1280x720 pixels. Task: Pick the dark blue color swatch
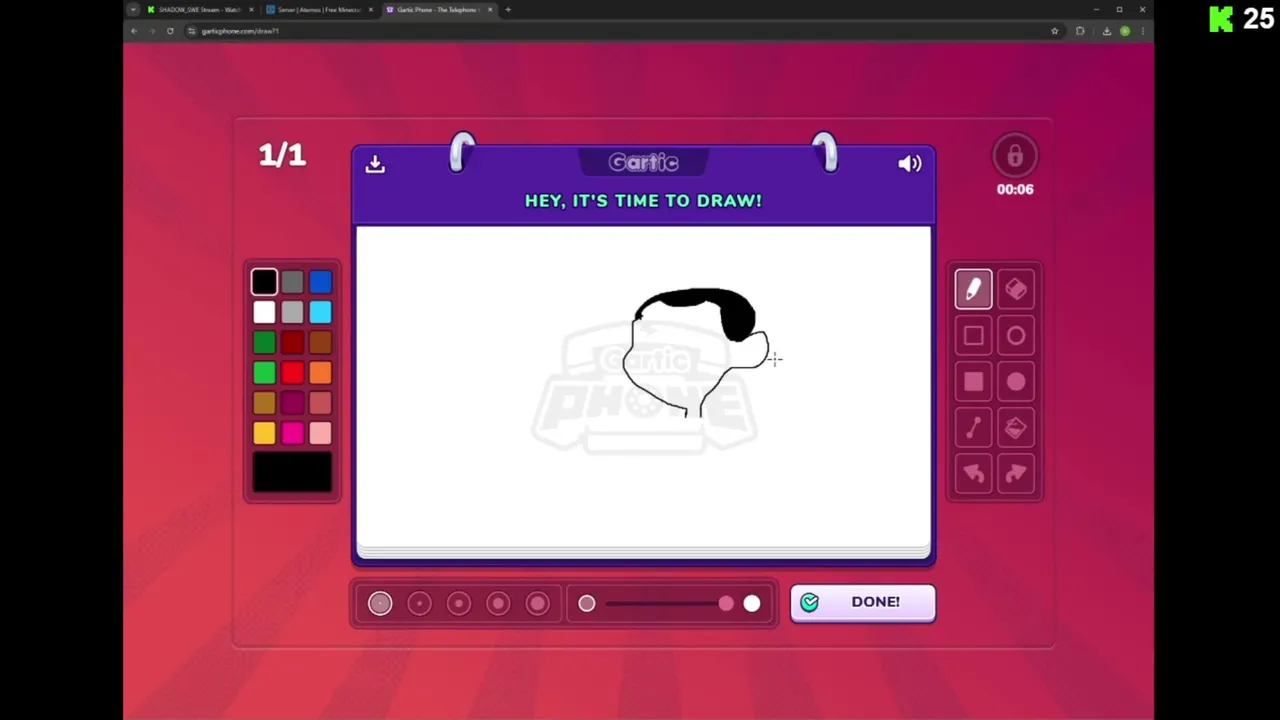[320, 283]
